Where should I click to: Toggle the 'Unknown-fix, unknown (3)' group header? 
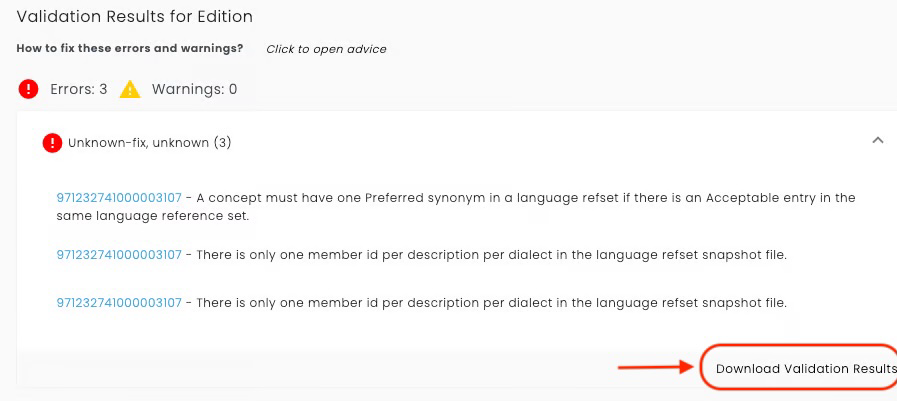150,143
